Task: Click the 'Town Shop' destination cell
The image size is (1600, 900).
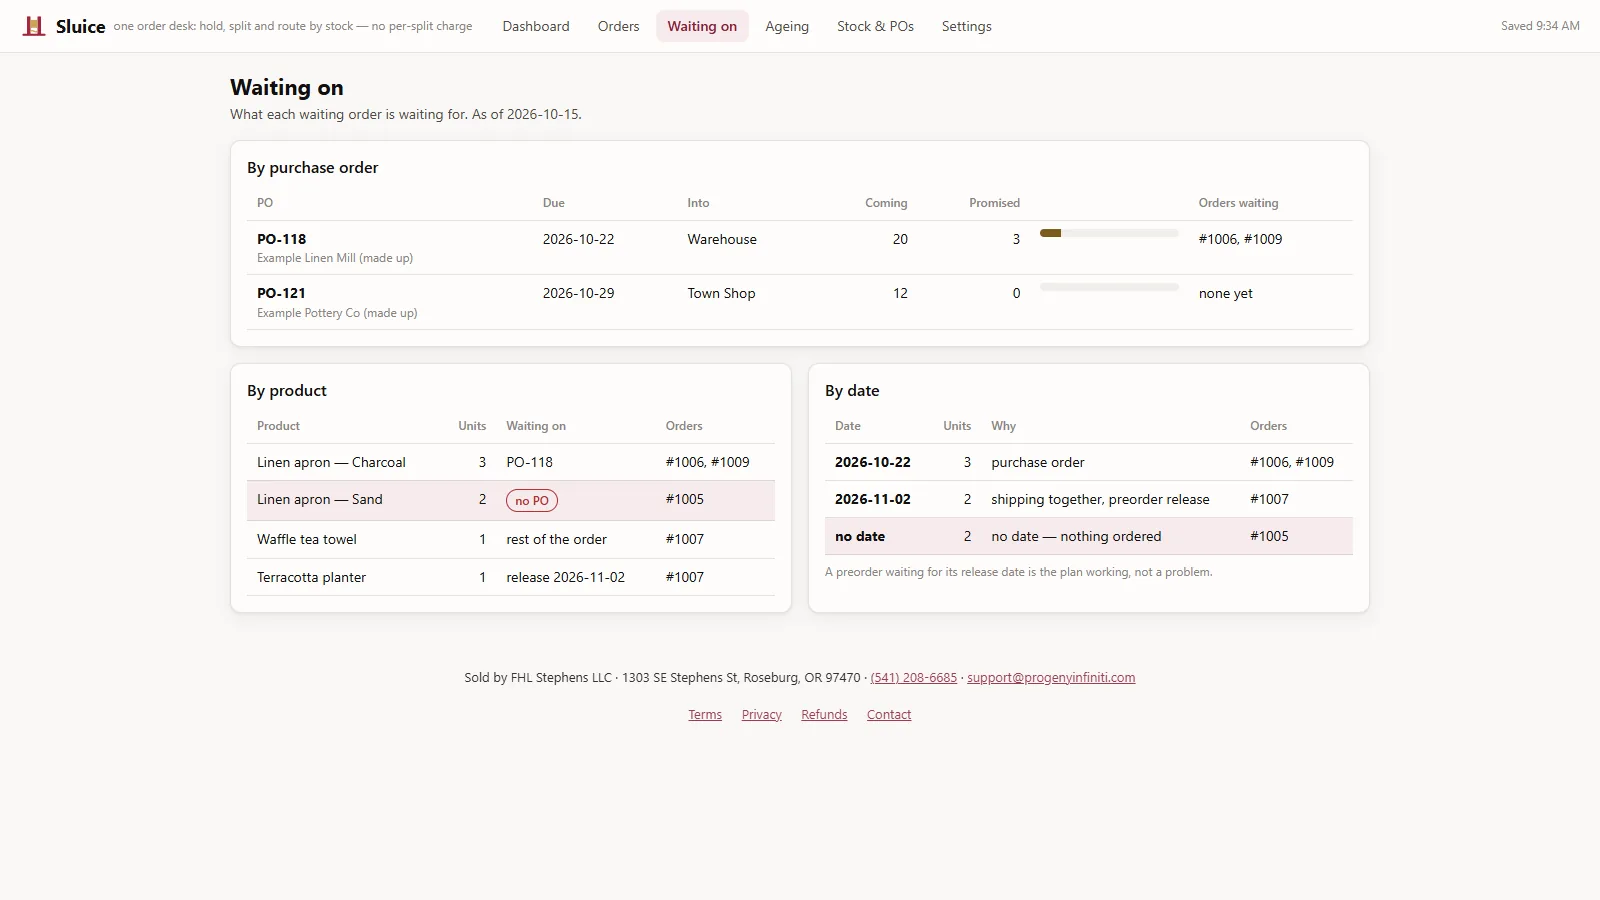Action: (721, 293)
